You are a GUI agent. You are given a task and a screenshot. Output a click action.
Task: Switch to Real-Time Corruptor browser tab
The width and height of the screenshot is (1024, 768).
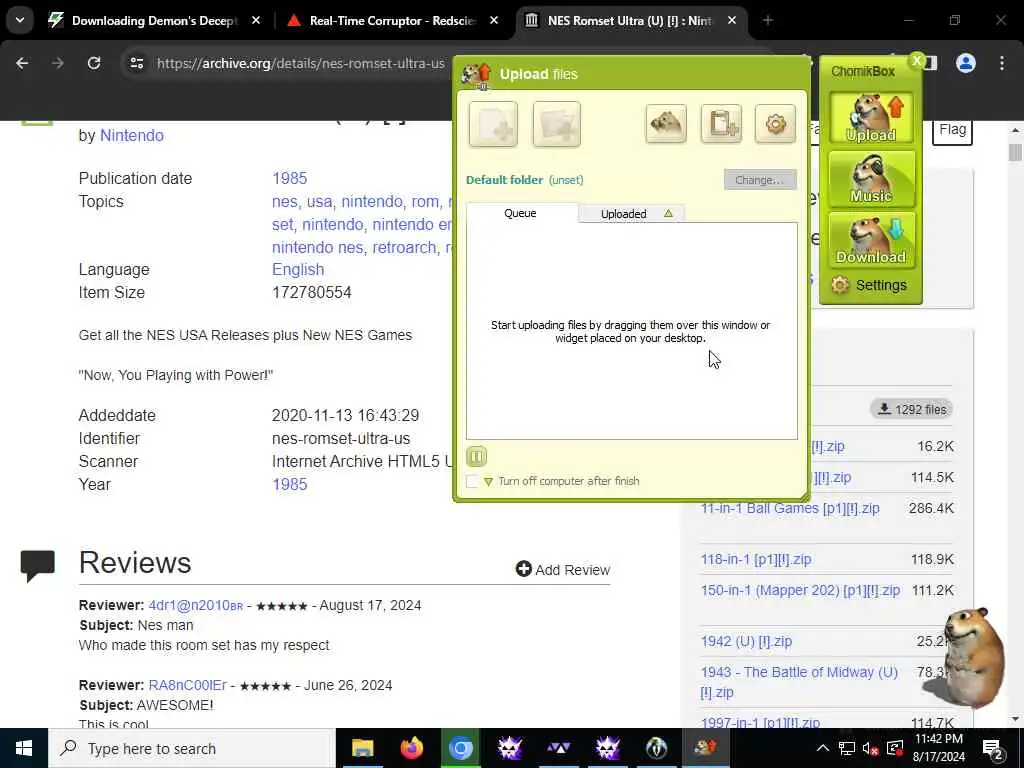pyautogui.click(x=392, y=20)
